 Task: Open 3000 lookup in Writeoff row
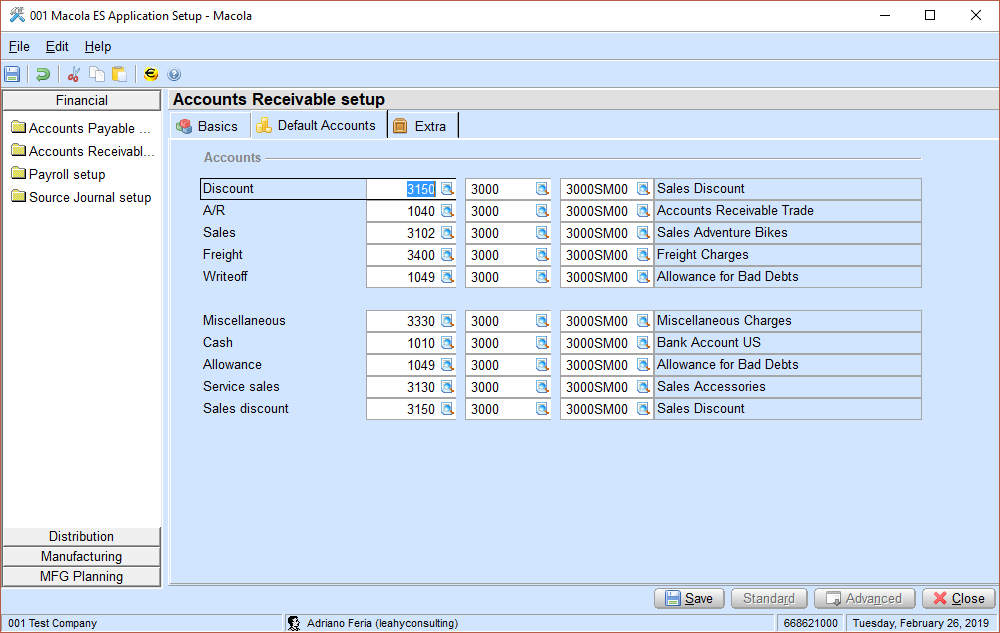click(x=541, y=277)
